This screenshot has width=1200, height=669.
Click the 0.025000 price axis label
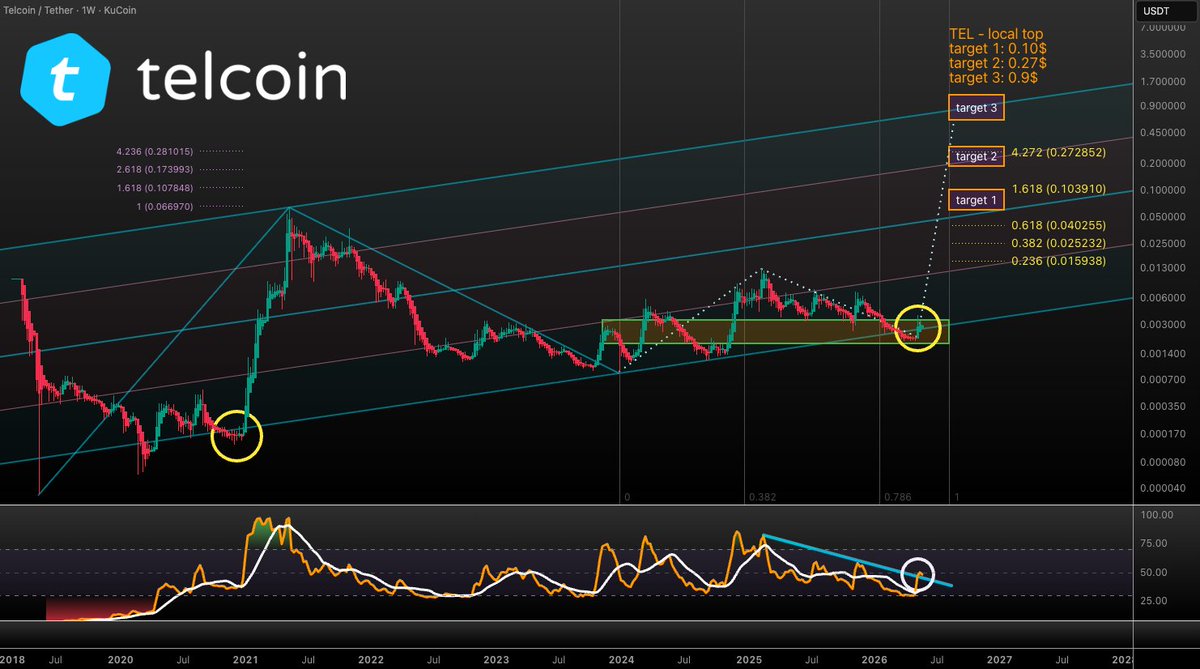coord(1161,243)
